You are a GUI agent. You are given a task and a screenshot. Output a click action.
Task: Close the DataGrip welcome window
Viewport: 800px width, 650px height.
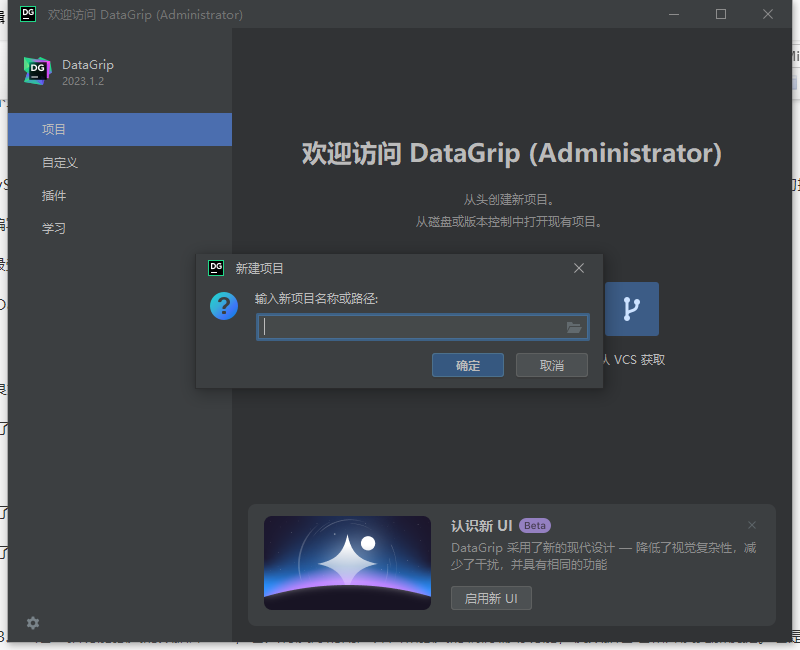pos(768,14)
